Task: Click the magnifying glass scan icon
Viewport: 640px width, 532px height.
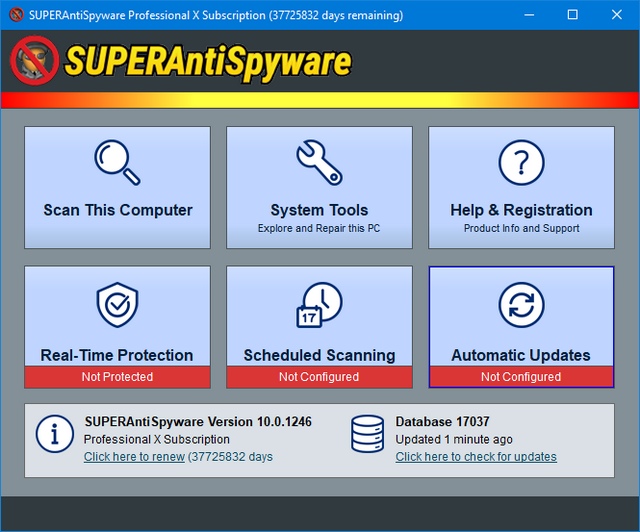Action: click(x=117, y=162)
